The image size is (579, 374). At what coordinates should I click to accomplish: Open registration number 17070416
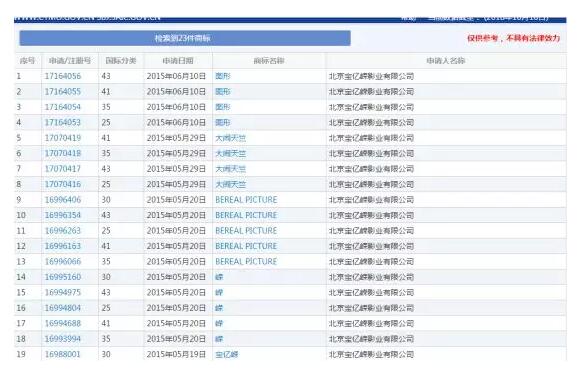(x=62, y=184)
